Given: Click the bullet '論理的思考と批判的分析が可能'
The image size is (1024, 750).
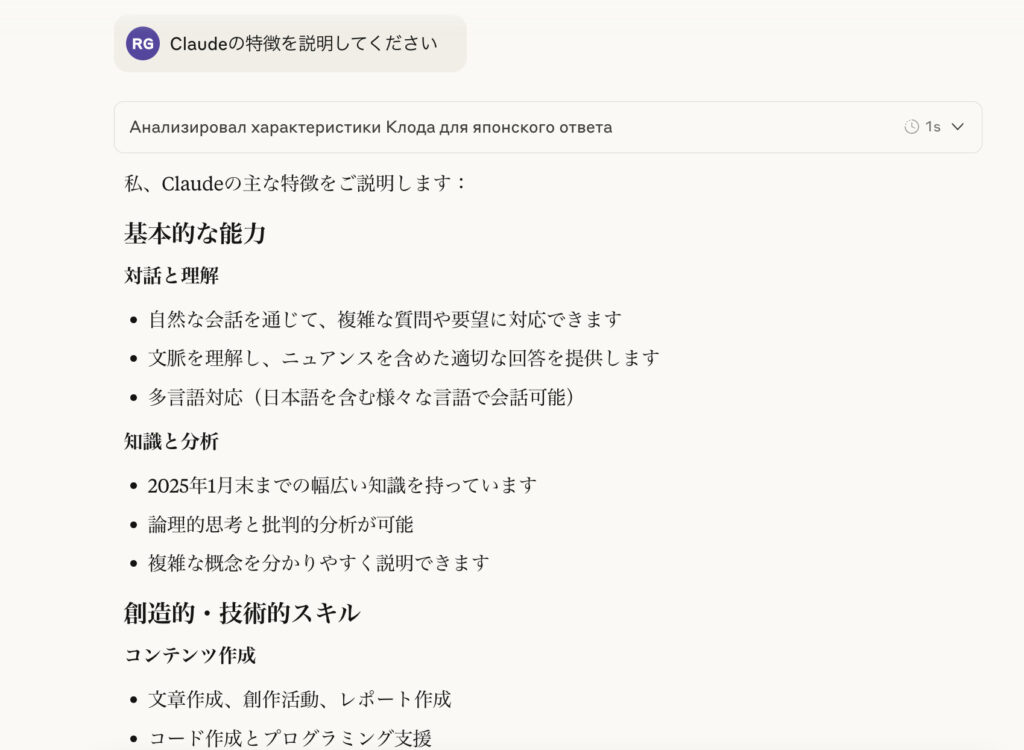Looking at the screenshot, I should 281,525.
